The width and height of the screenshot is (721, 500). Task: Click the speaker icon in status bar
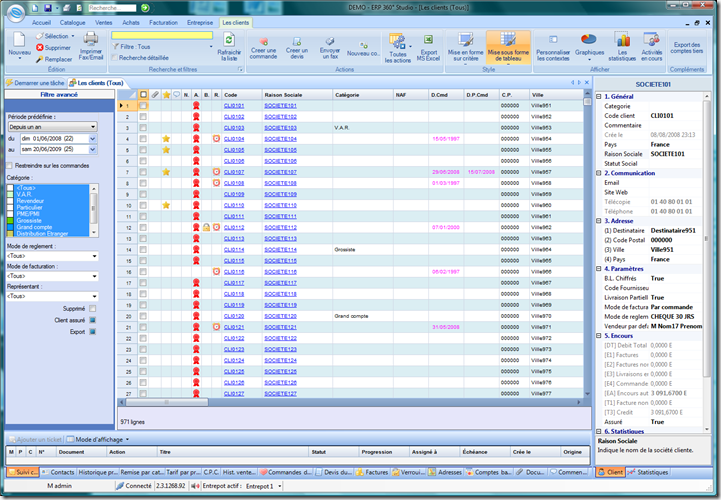pos(195,486)
